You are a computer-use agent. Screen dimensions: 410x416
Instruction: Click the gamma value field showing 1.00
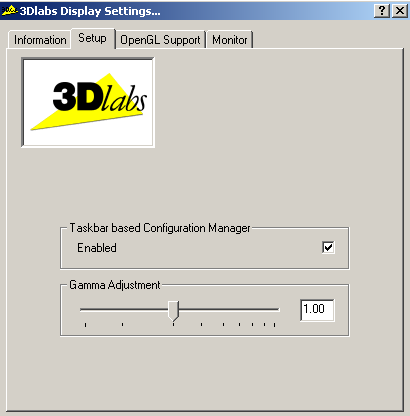pyautogui.click(x=317, y=310)
